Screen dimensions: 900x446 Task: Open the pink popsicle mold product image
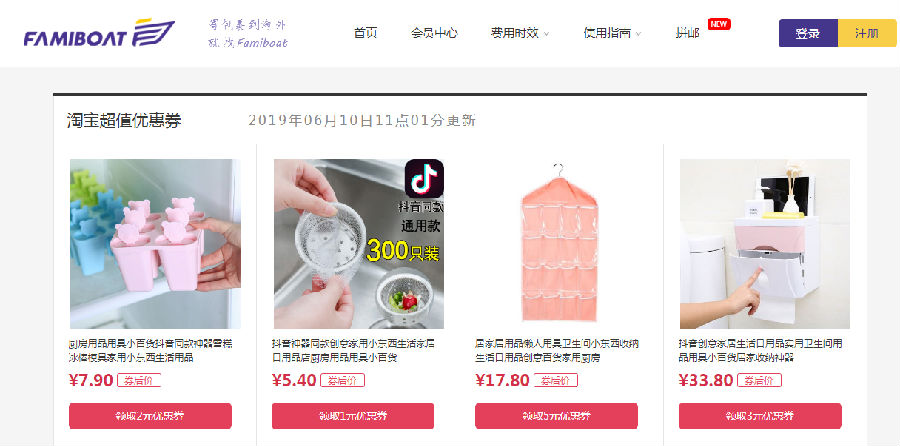coord(155,244)
